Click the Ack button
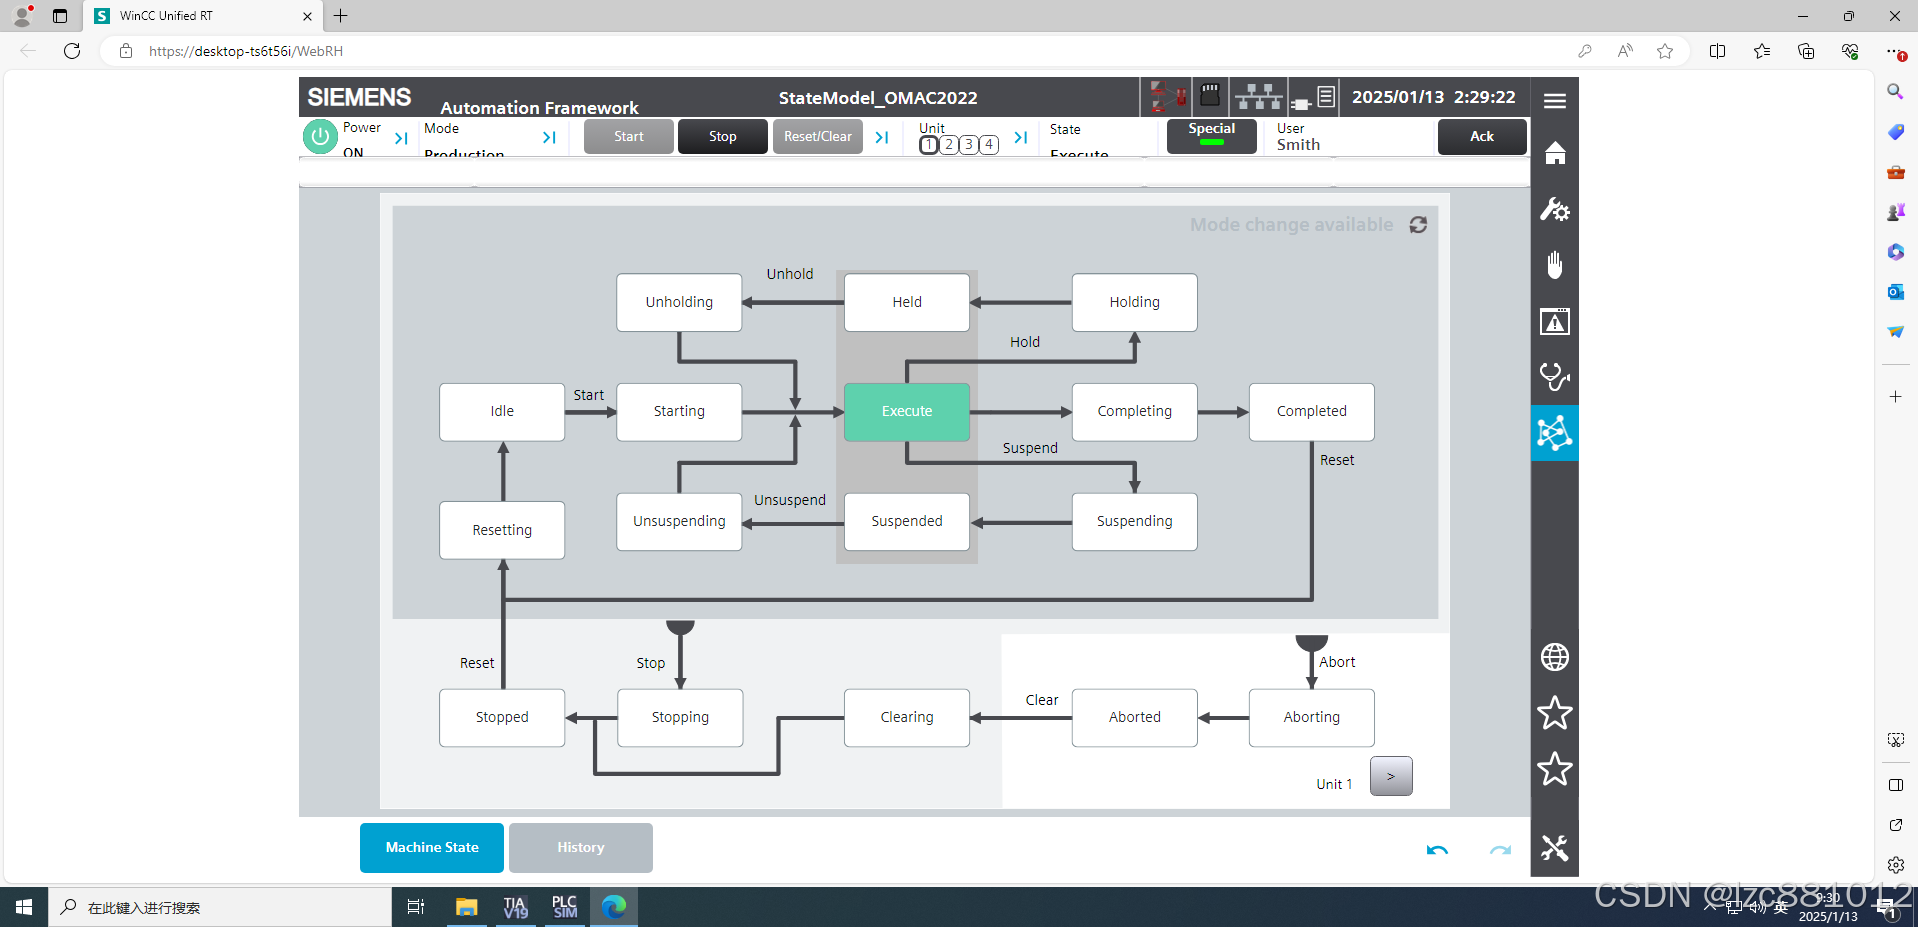The width and height of the screenshot is (1918, 927). pyautogui.click(x=1481, y=136)
